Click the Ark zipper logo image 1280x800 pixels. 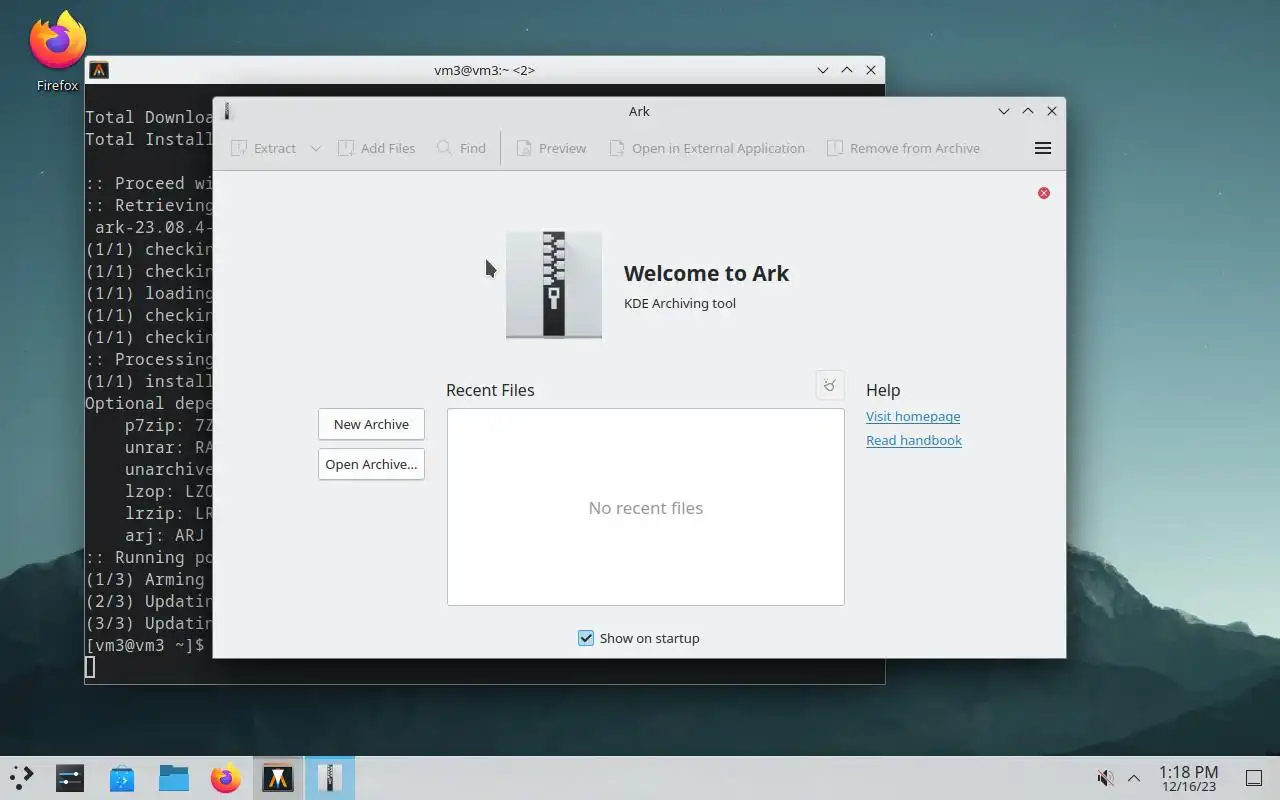554,285
